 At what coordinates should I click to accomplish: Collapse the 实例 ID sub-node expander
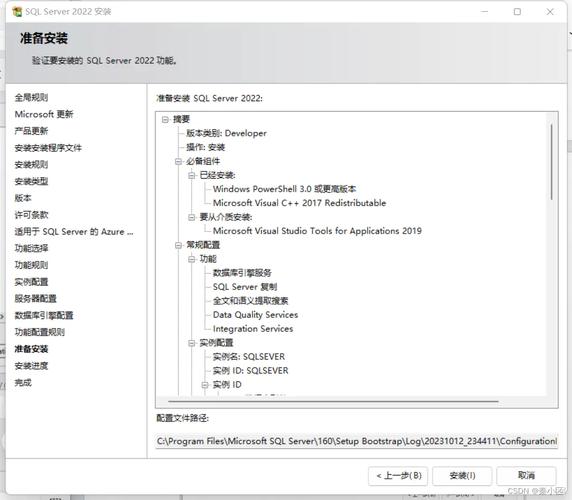click(205, 385)
